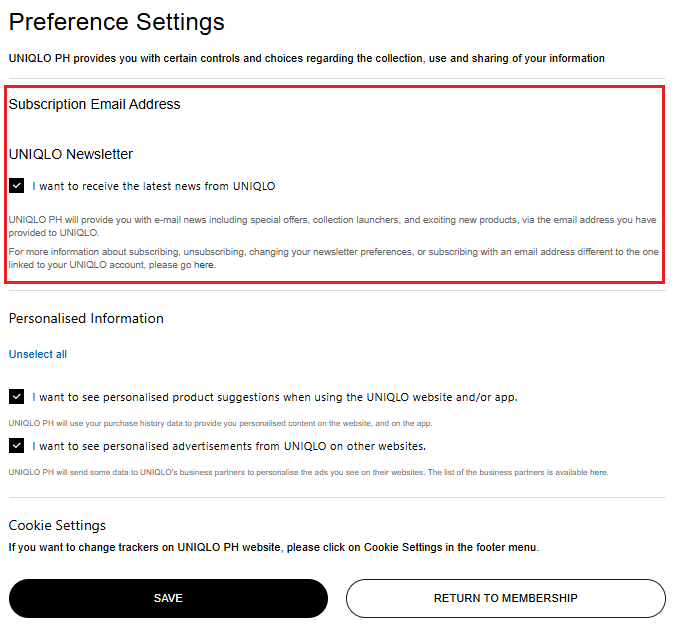675x628 pixels.
Task: Uncheck the UNIQLO newsletter checkbox
Action: [x=16, y=186]
